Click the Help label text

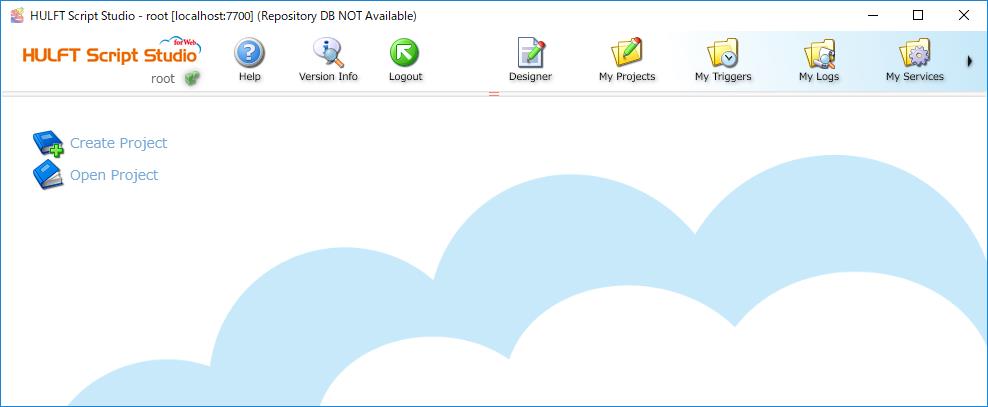click(x=250, y=77)
